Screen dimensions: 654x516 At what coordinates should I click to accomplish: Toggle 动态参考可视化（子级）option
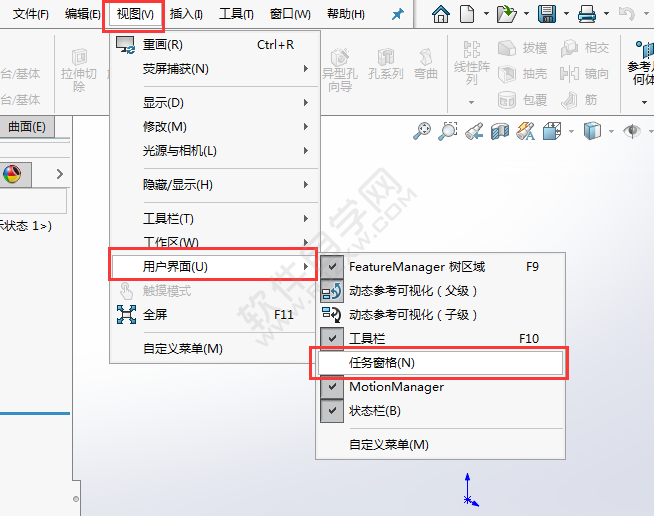tap(440, 315)
